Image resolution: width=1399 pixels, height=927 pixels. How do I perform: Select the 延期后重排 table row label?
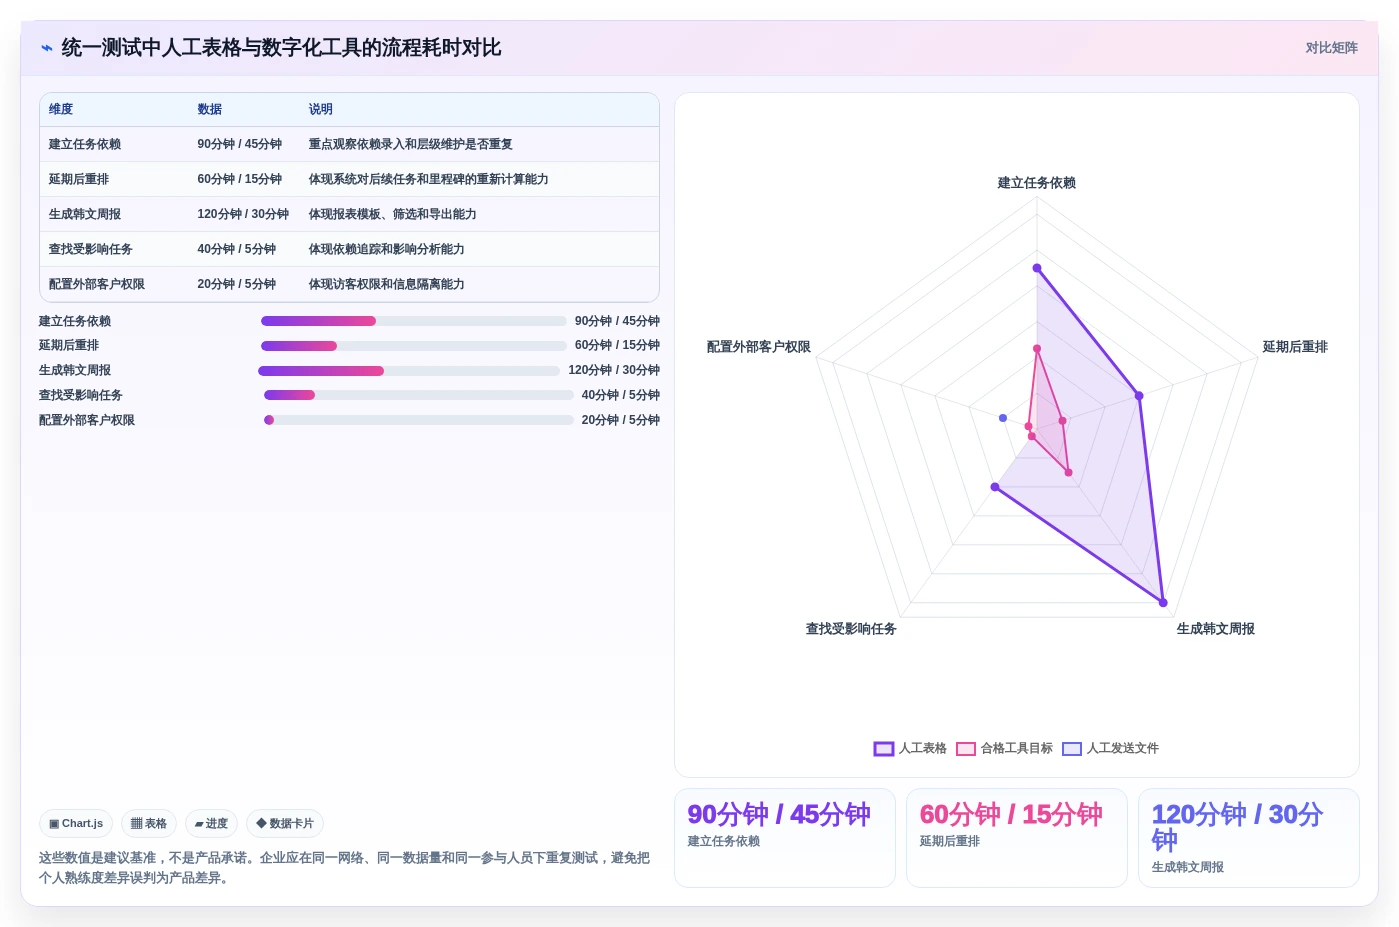[79, 179]
